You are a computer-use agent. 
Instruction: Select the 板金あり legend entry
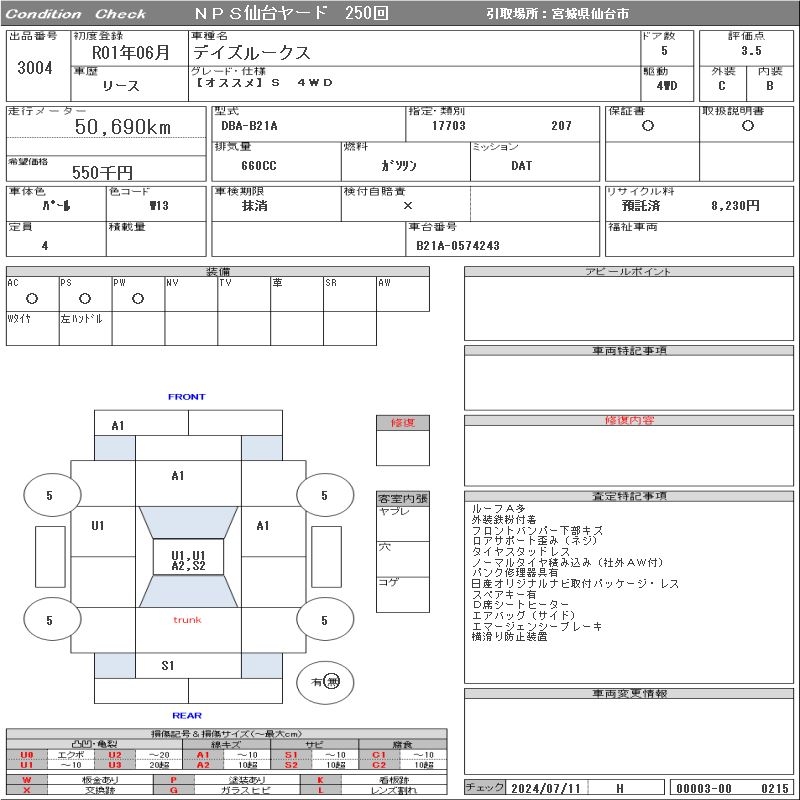click(x=99, y=780)
